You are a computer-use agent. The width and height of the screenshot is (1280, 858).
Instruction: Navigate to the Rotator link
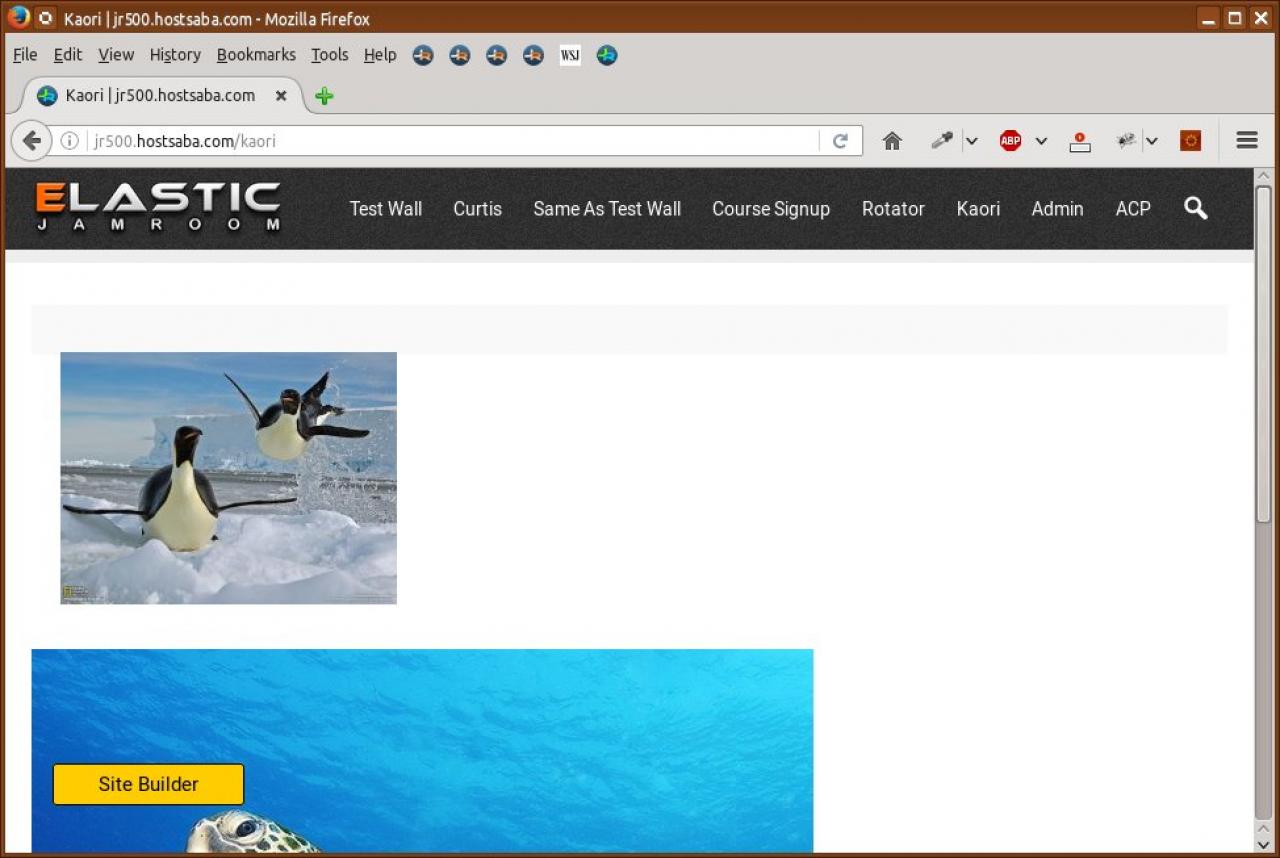893,209
